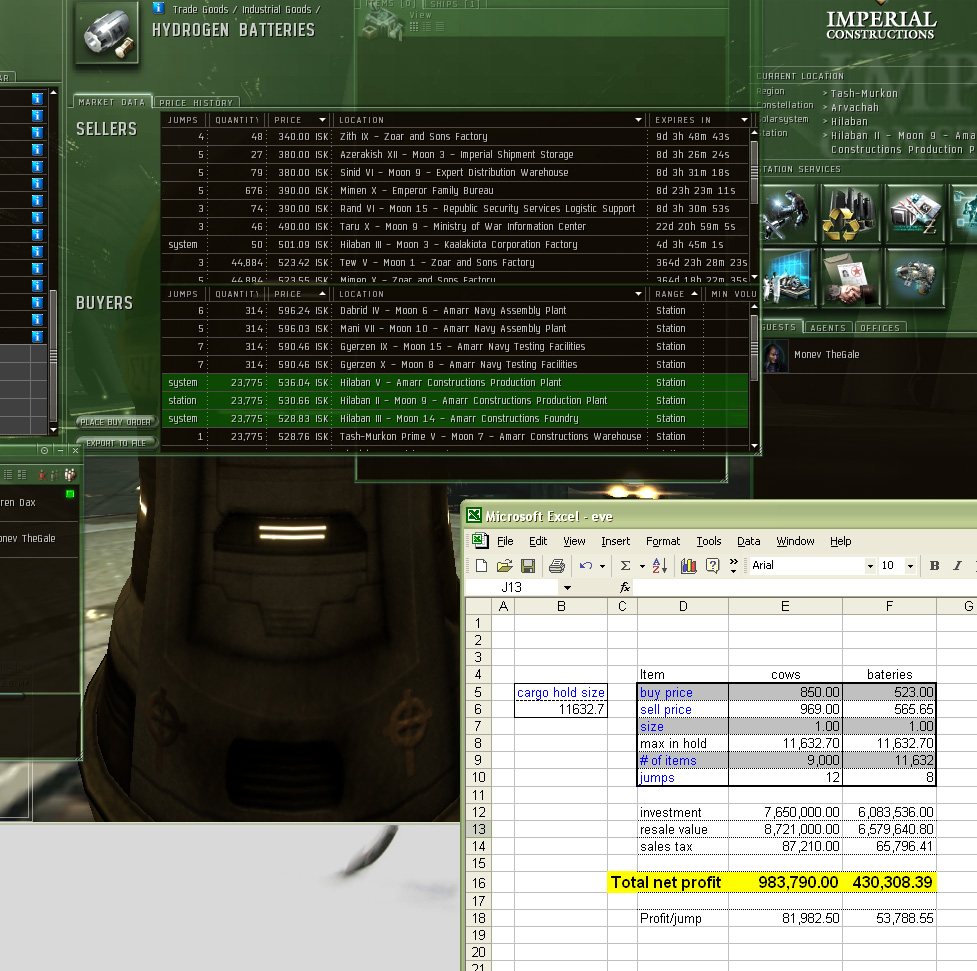Open the Fitting ship service icon
This screenshot has width=977, height=971.
(914, 277)
